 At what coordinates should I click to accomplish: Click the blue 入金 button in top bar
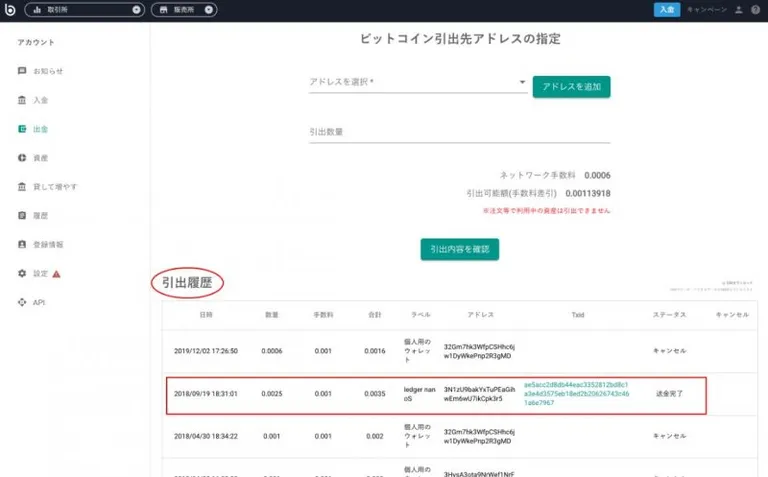(667, 10)
